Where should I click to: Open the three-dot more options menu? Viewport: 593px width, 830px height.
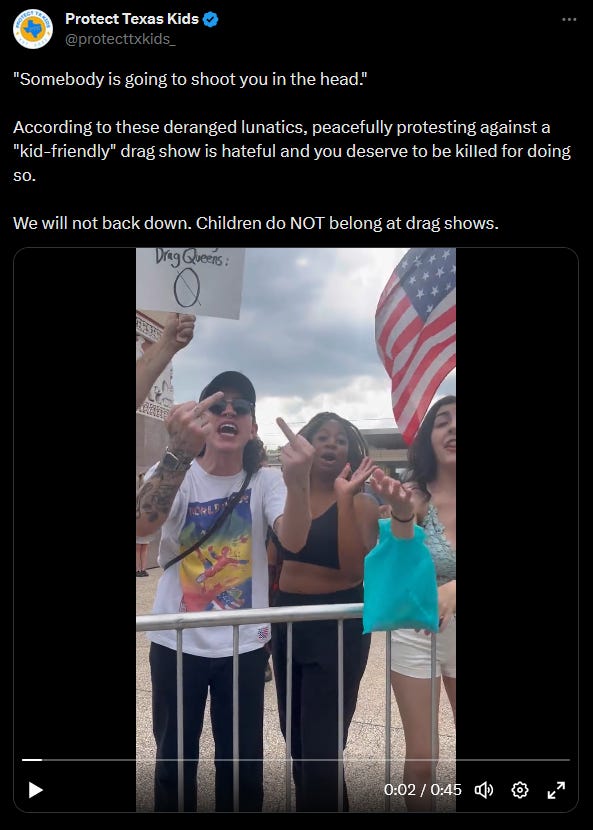click(x=569, y=19)
